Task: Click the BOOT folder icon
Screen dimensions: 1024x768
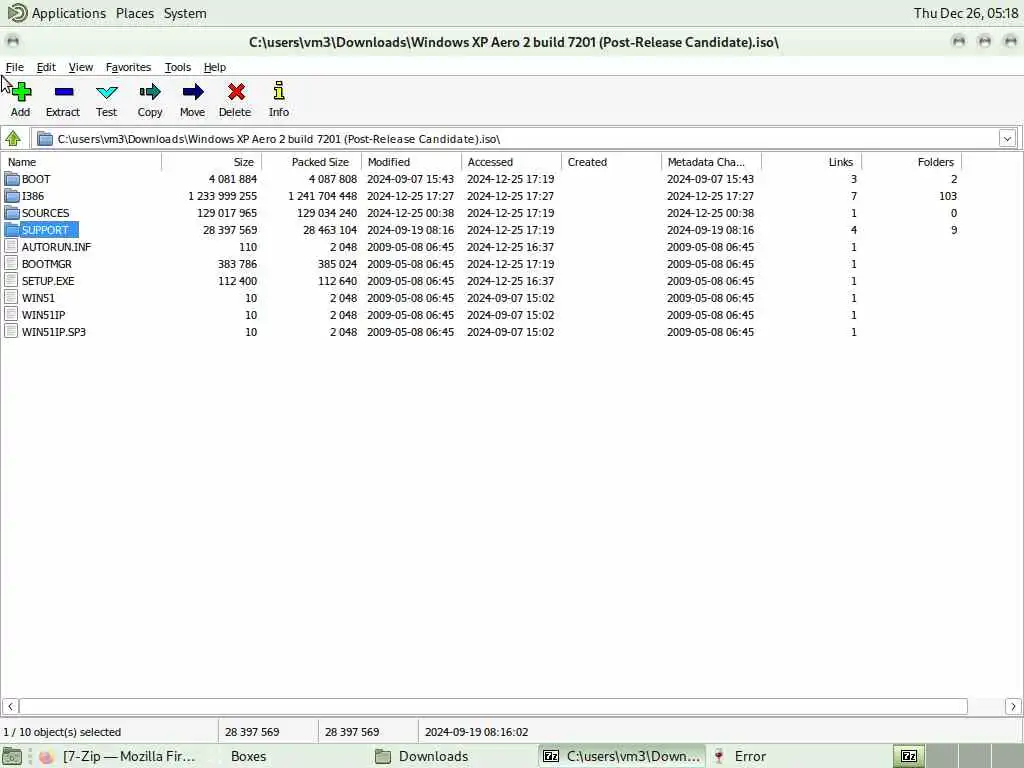Action: tap(12, 179)
